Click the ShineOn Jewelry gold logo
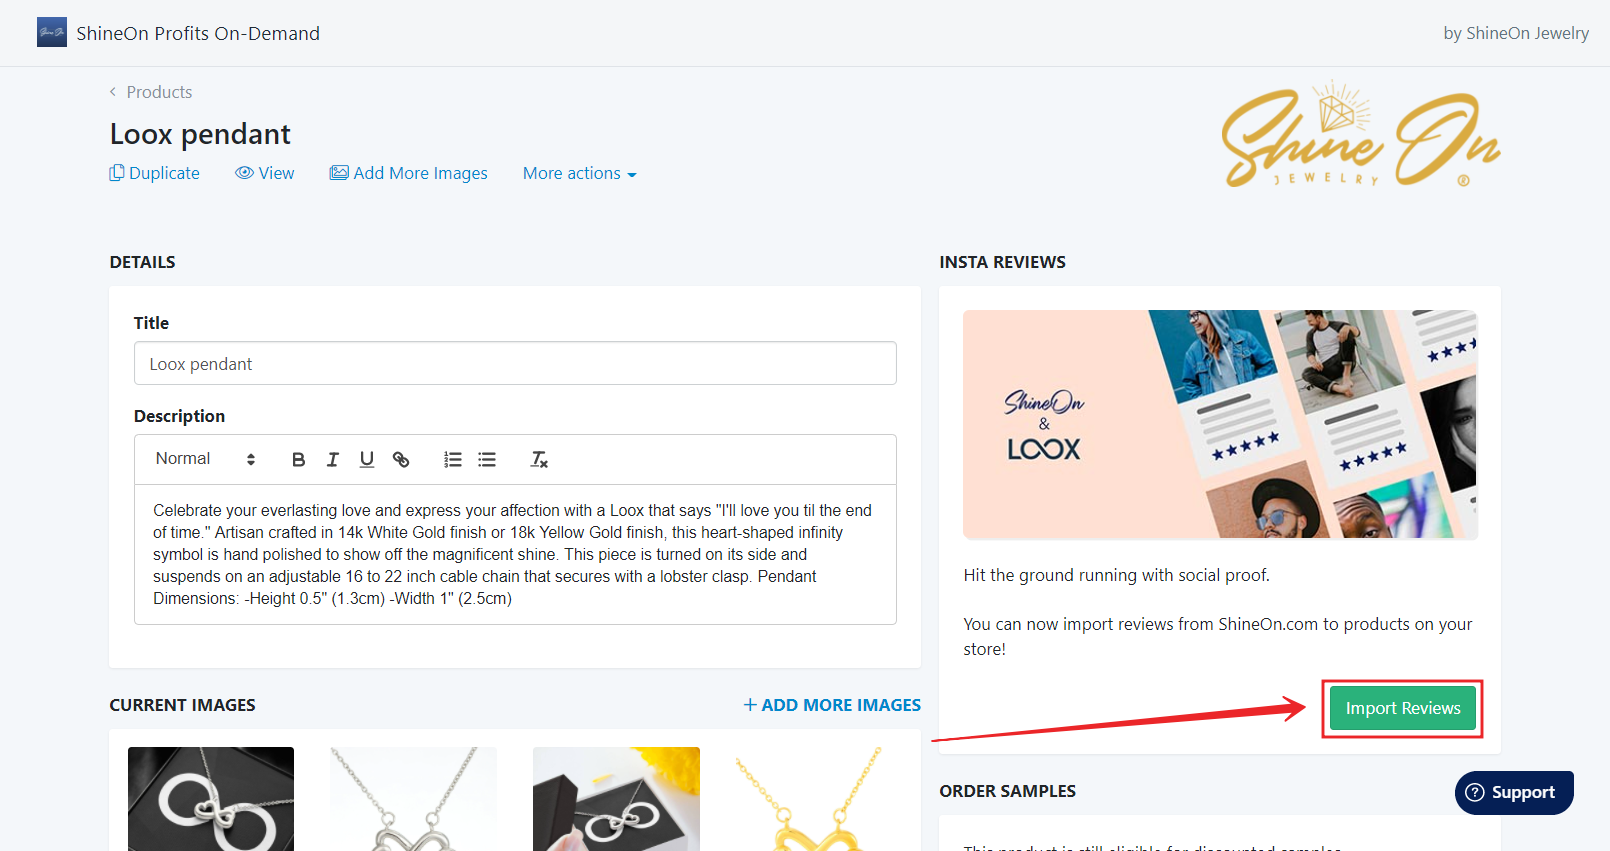This screenshot has height=851, width=1610. tap(1361, 135)
